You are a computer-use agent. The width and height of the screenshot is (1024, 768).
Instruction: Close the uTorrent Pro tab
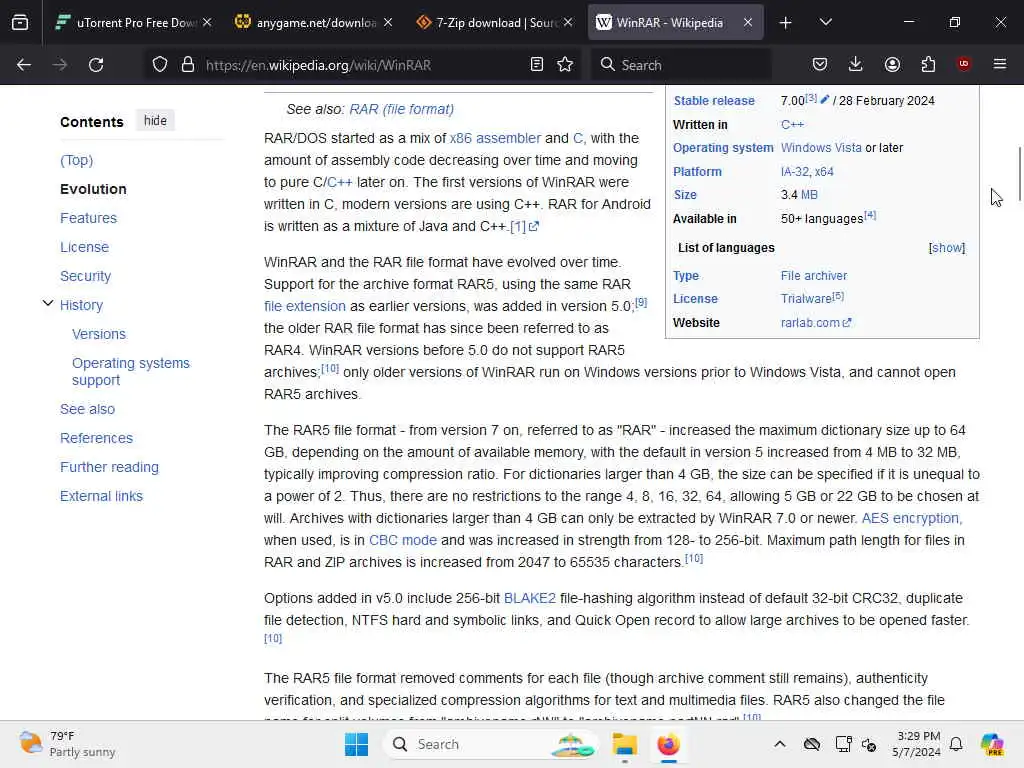click(207, 22)
